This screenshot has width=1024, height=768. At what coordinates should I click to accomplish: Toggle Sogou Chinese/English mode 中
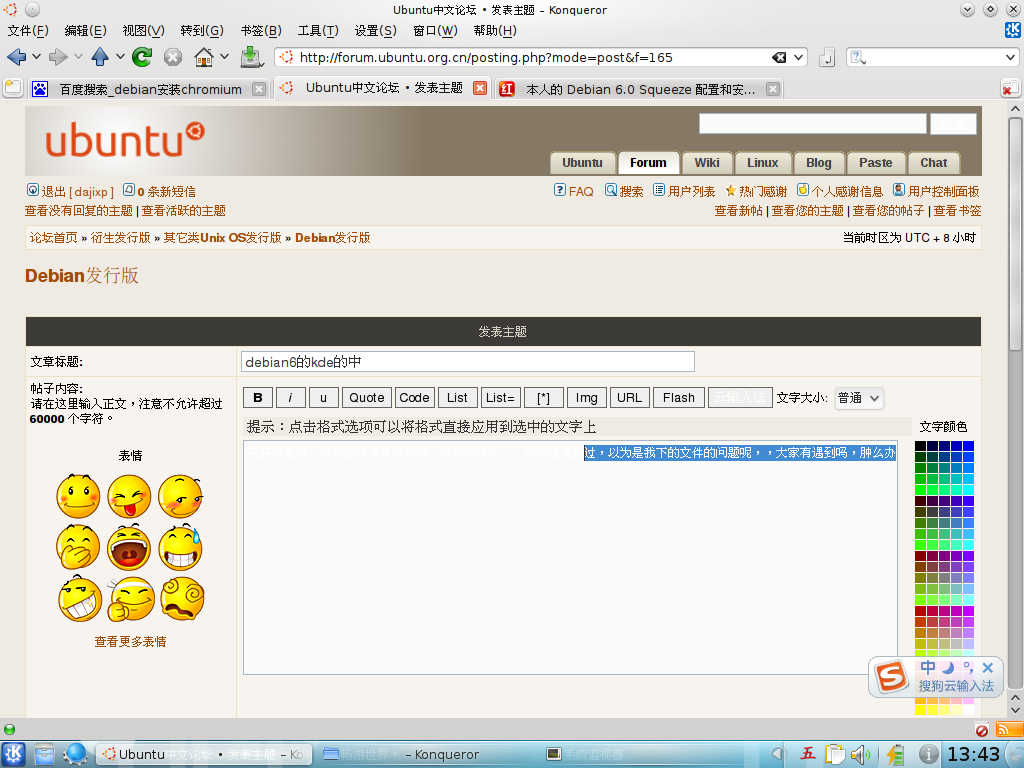pyautogui.click(x=928, y=667)
